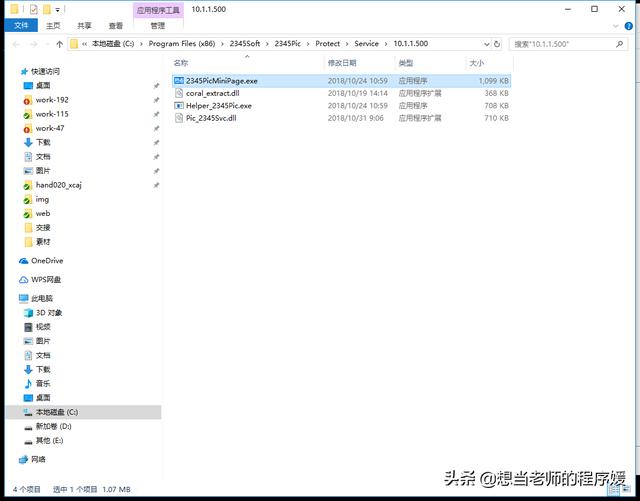The image size is (640, 501).
Task: Open the 素材 folder
Action: [43, 242]
